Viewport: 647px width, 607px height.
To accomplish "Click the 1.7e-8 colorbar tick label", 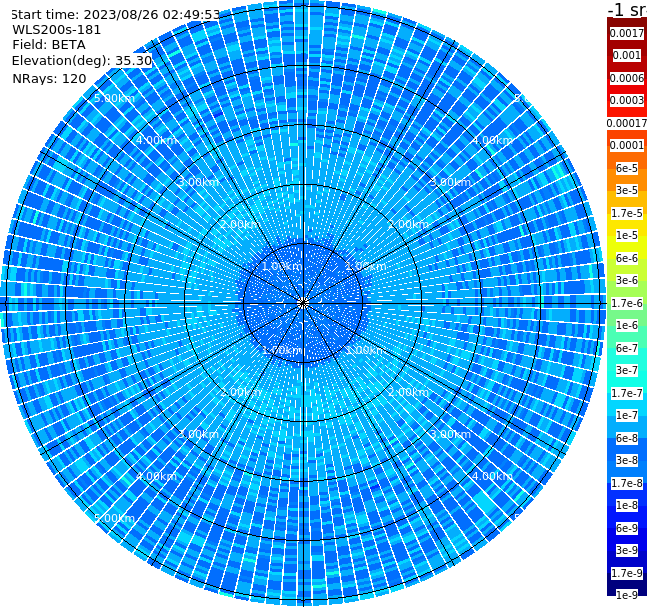I will 627,483.
